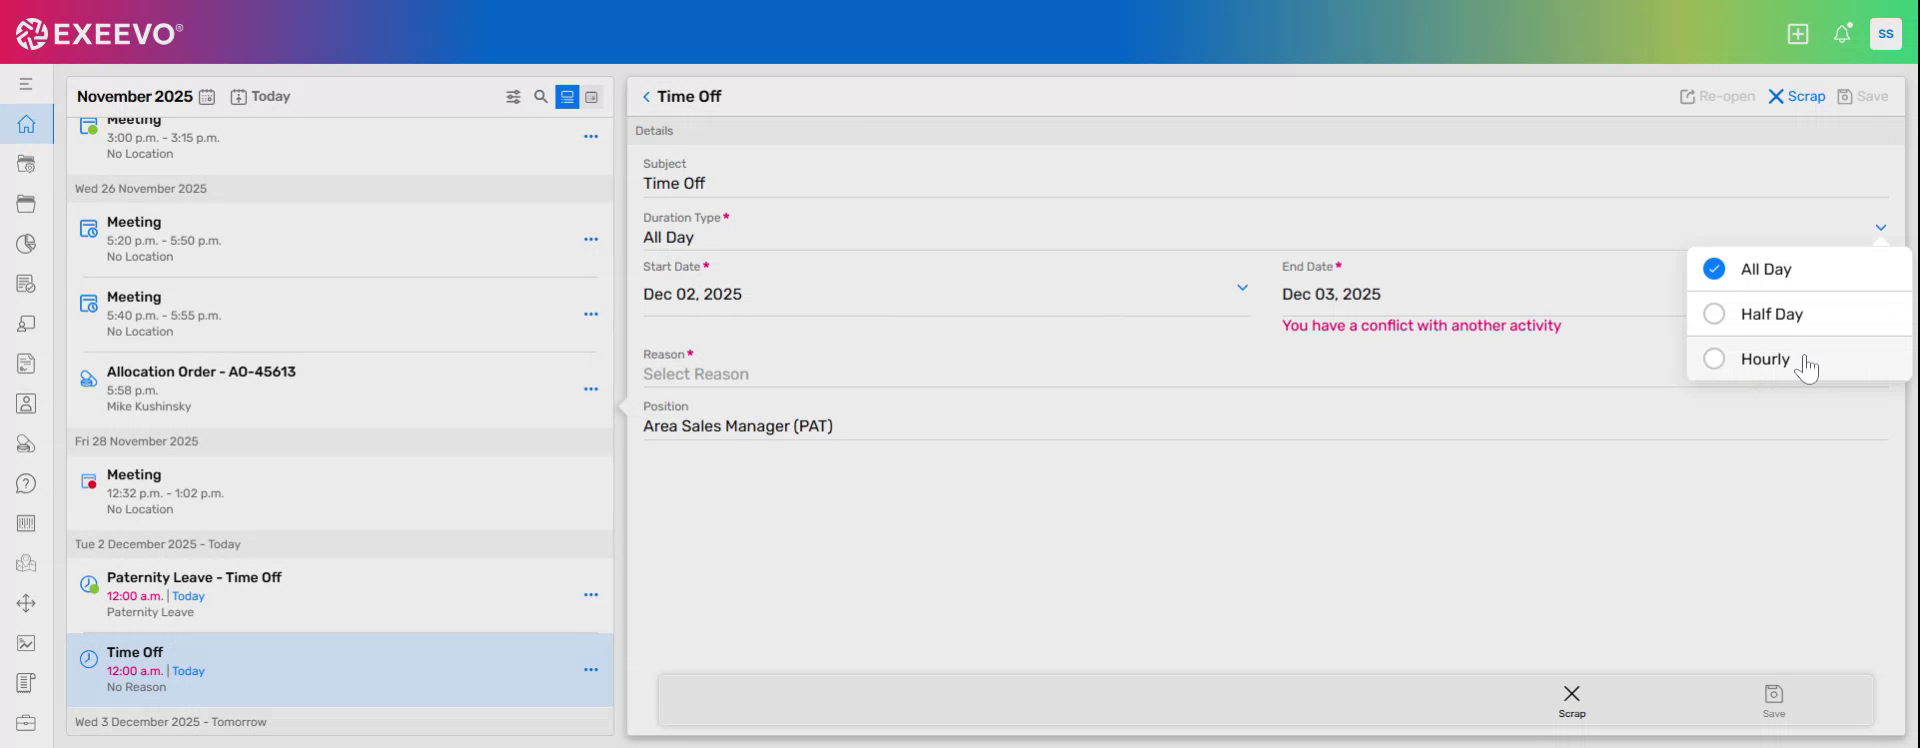Open options for Paternity Leave - Time Off
The width and height of the screenshot is (1920, 748).
(591, 595)
